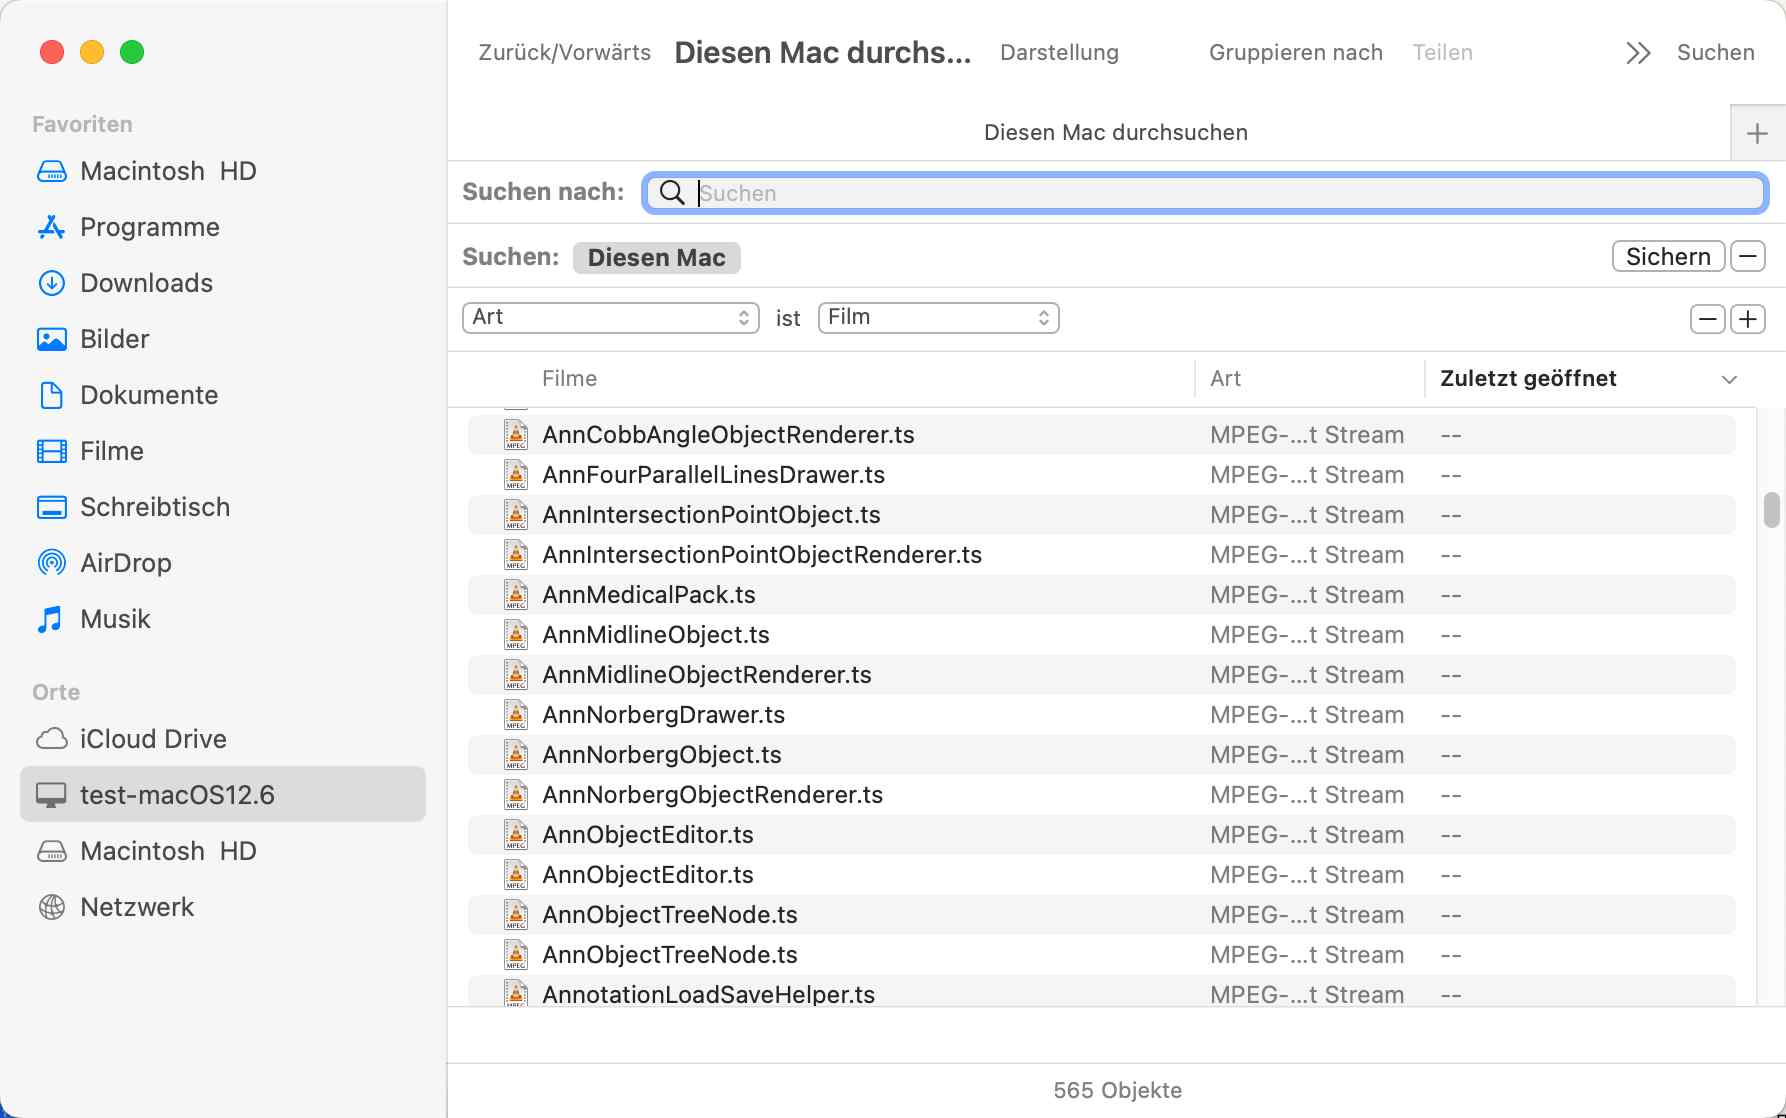Open the Gruppieren nach menu
The width and height of the screenshot is (1786, 1118).
click(1295, 53)
